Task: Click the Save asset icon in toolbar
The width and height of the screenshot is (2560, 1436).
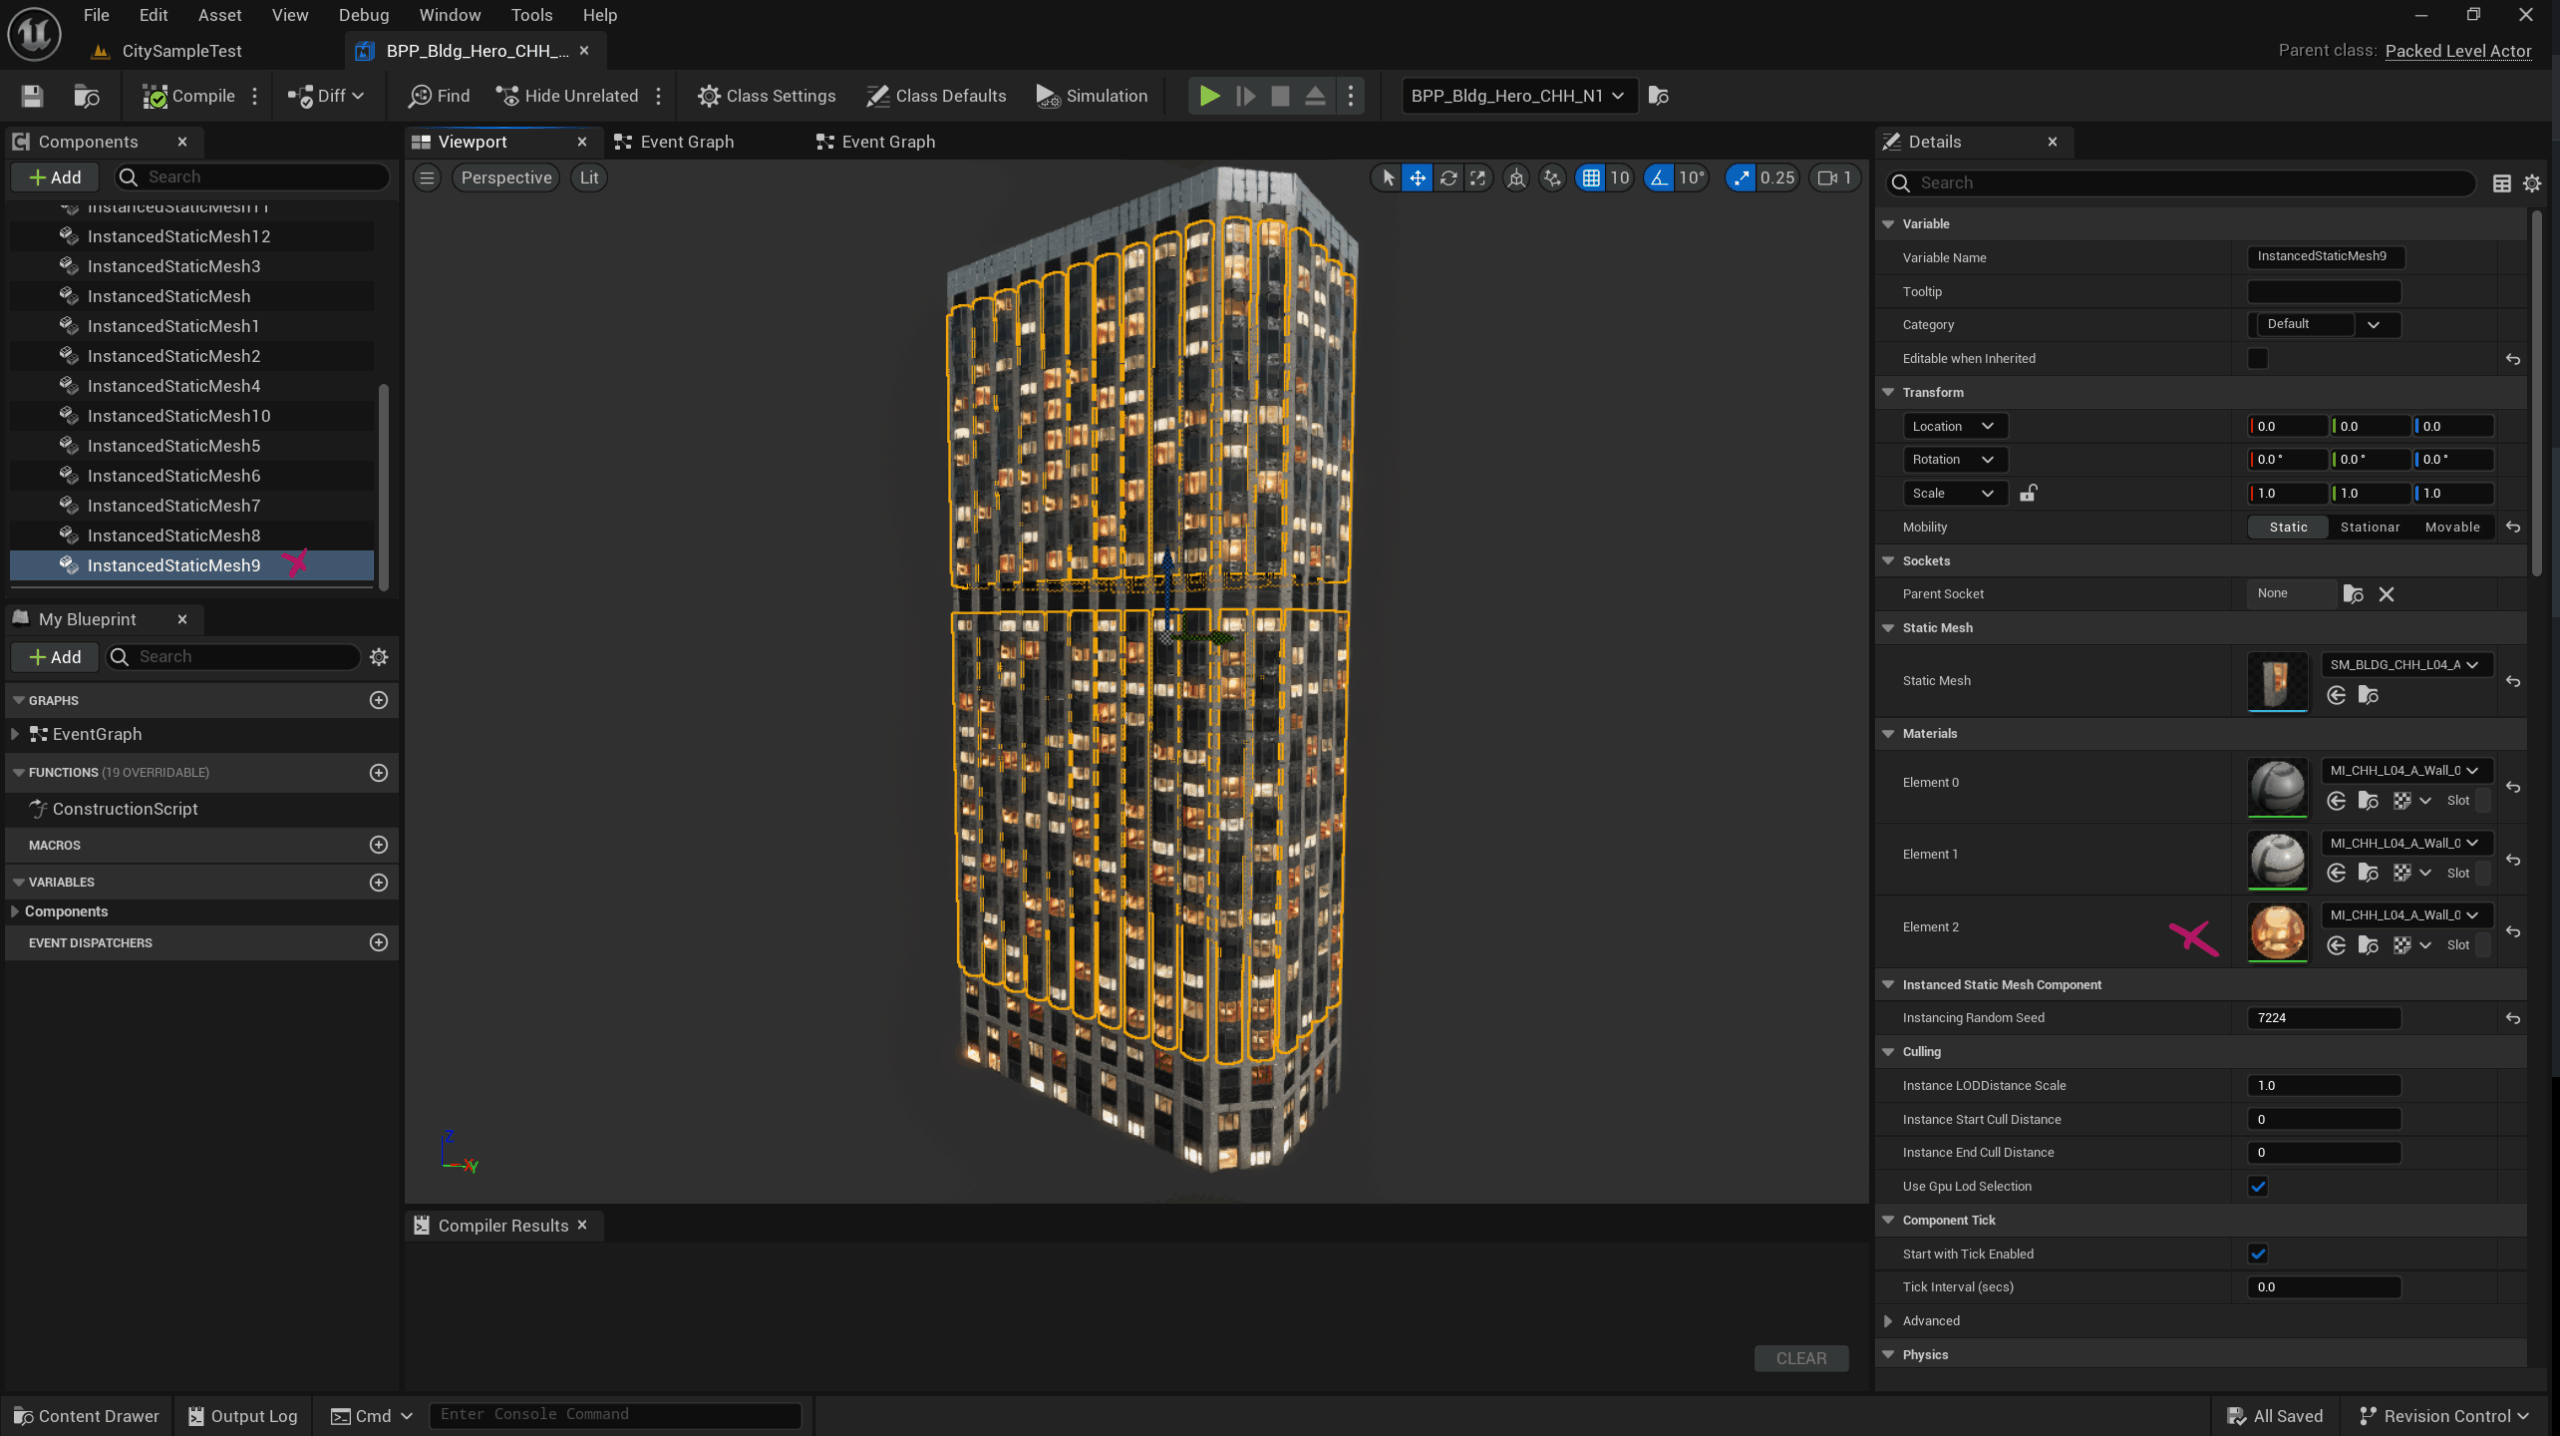Action: 32,96
